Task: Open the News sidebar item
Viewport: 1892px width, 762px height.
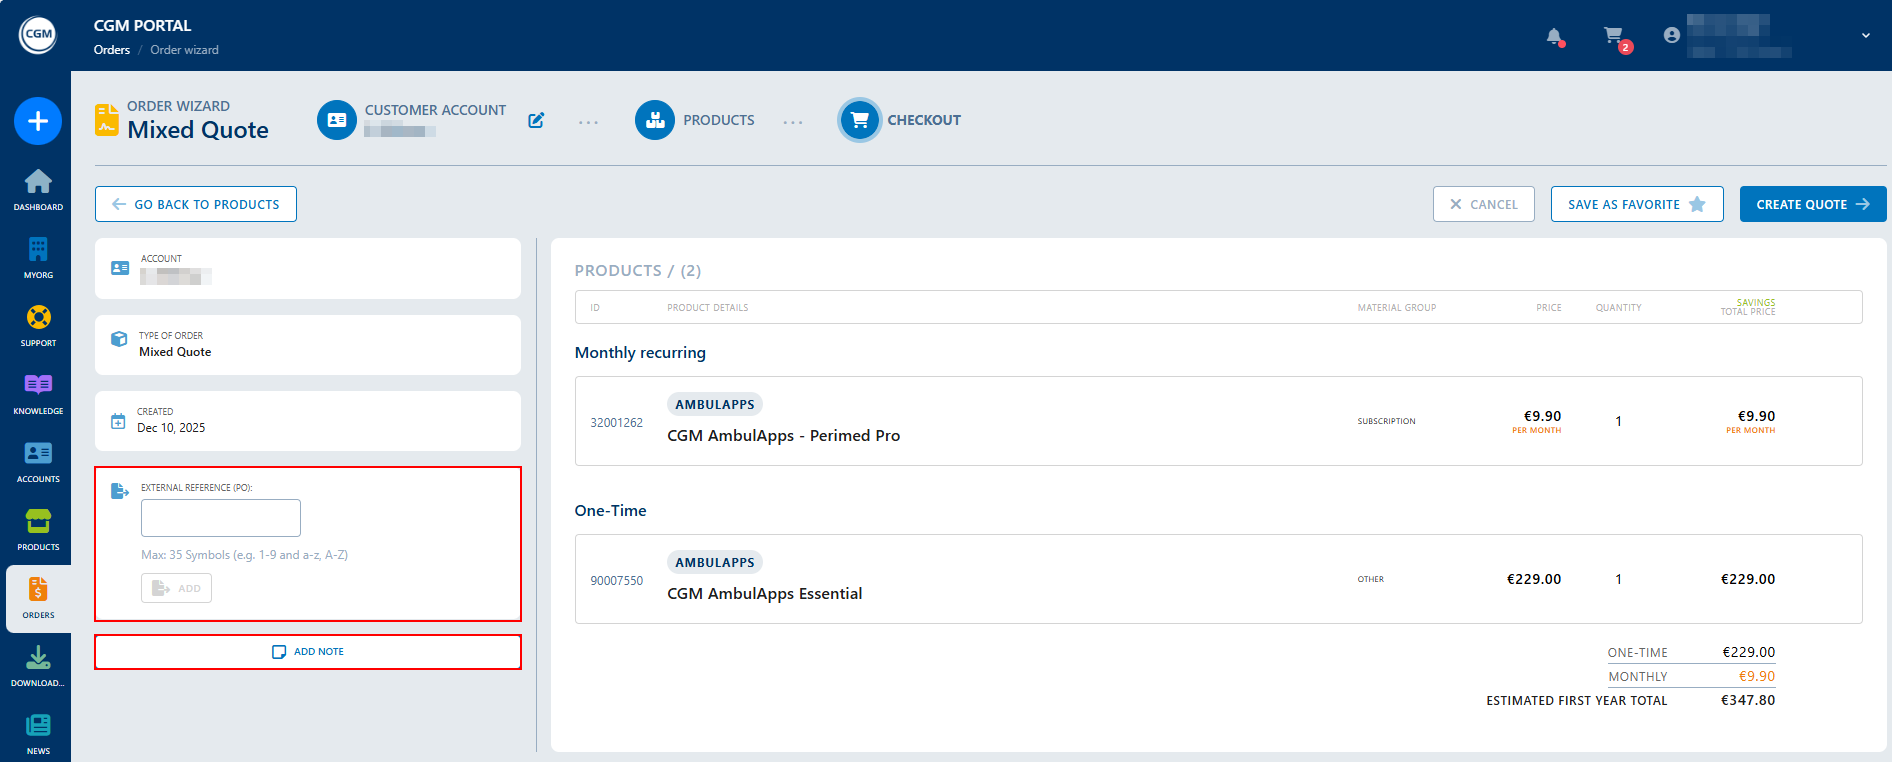Action: point(38,733)
